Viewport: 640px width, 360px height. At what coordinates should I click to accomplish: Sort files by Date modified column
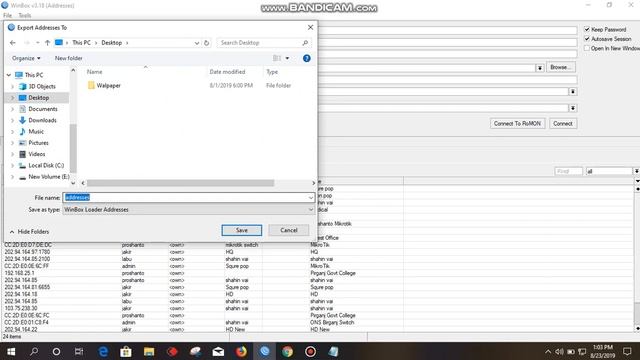coord(227,72)
